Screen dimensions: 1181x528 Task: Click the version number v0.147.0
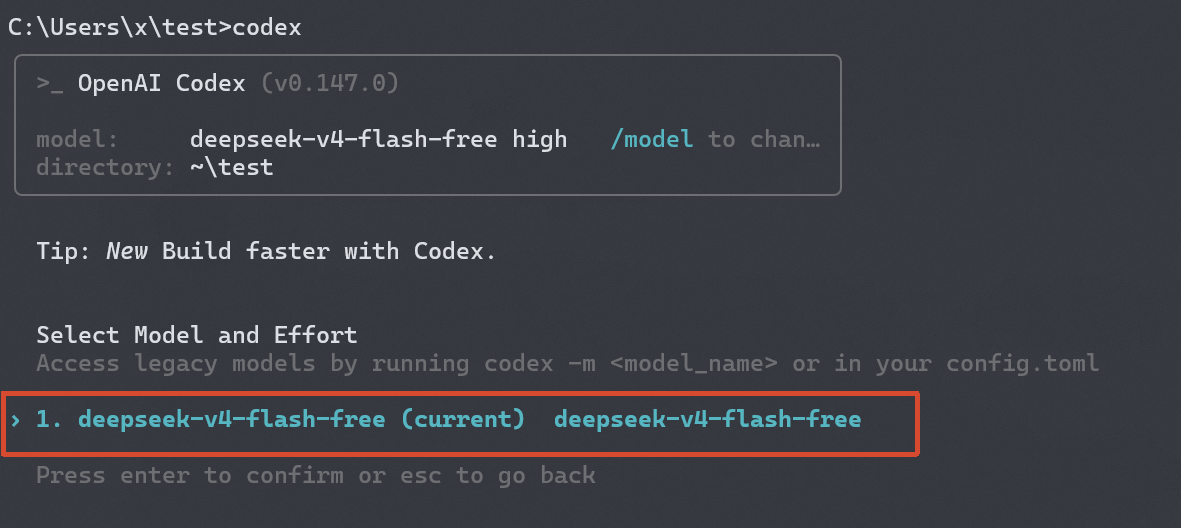pos(330,83)
